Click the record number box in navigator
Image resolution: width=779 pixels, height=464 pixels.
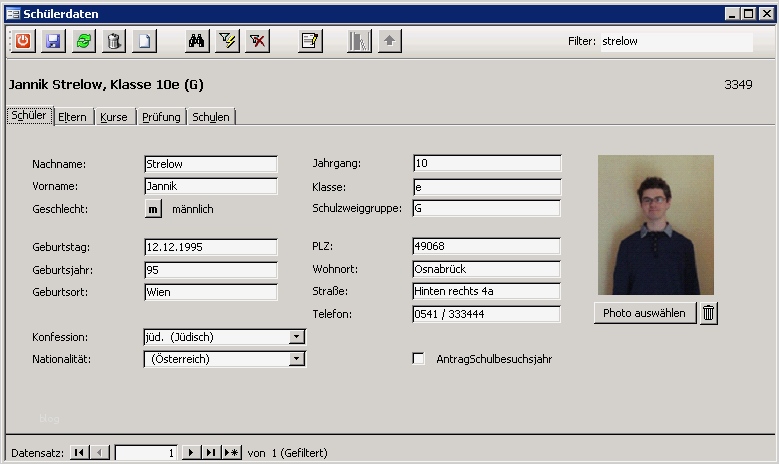pos(146,453)
